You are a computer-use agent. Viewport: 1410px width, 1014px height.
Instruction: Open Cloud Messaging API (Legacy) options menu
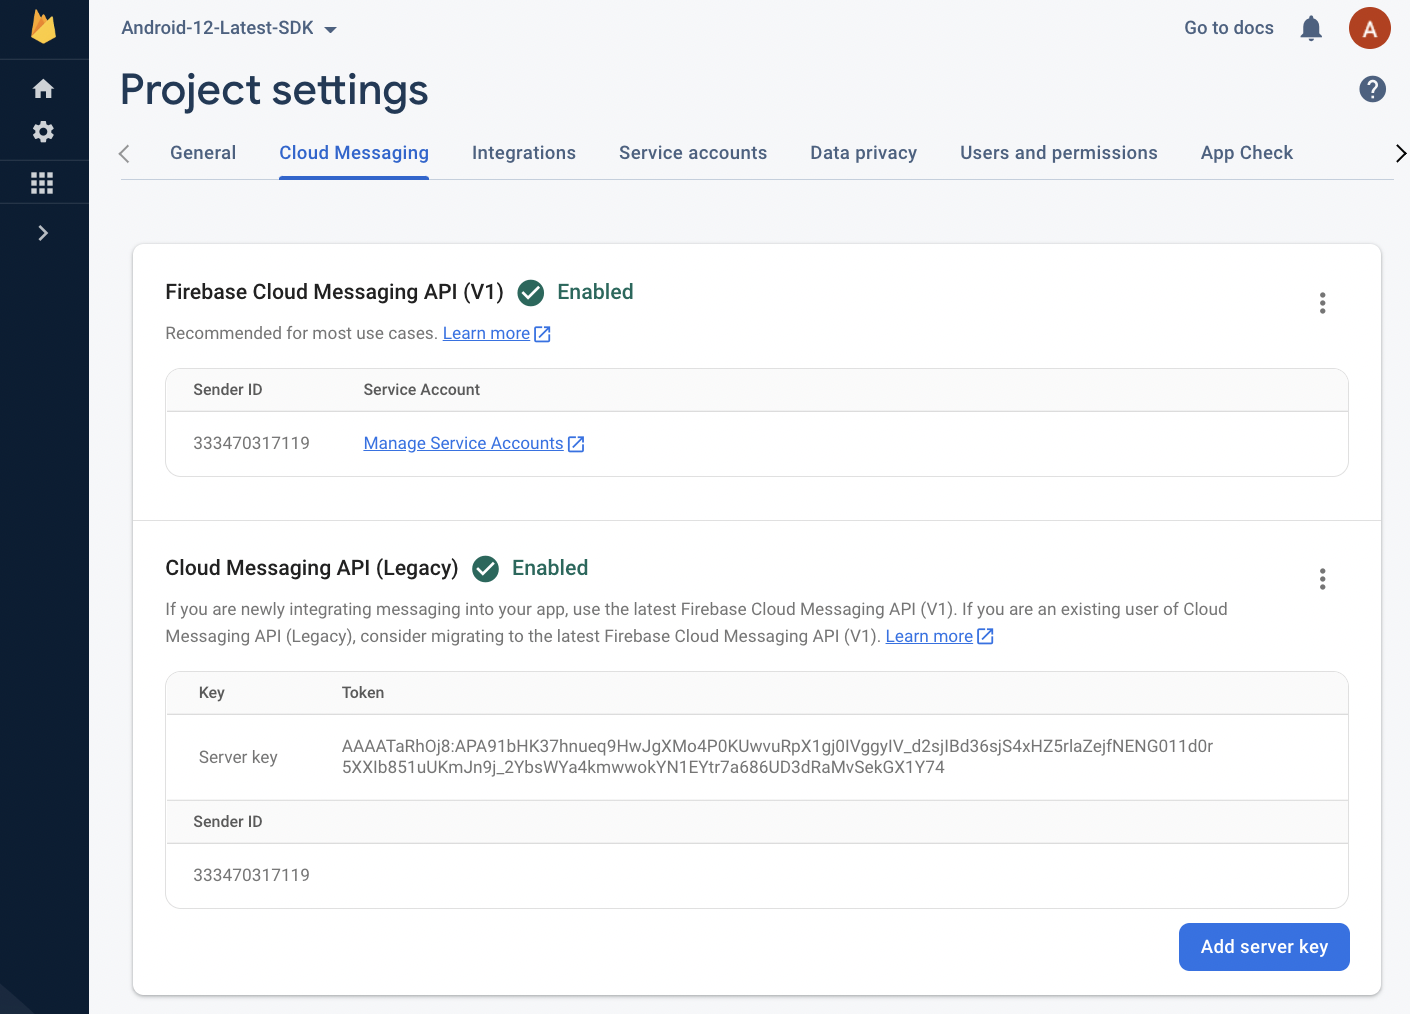tap(1322, 579)
